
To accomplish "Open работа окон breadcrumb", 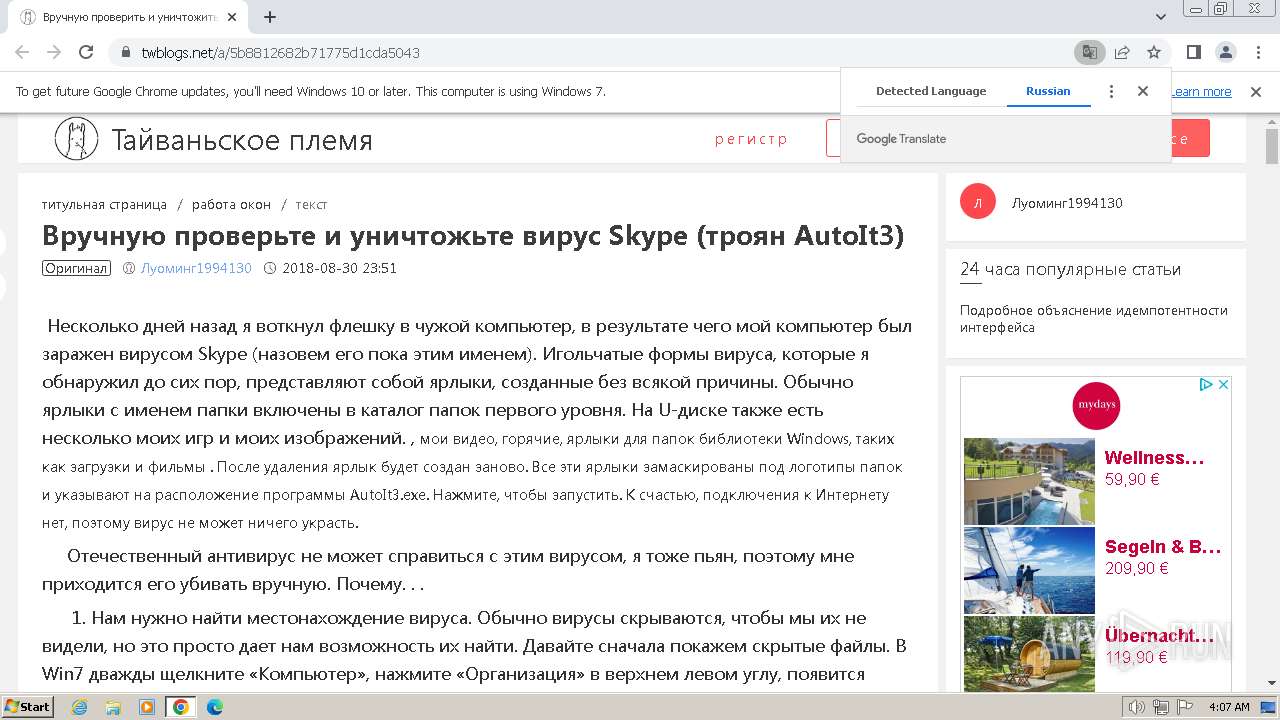I will pos(231,204).
